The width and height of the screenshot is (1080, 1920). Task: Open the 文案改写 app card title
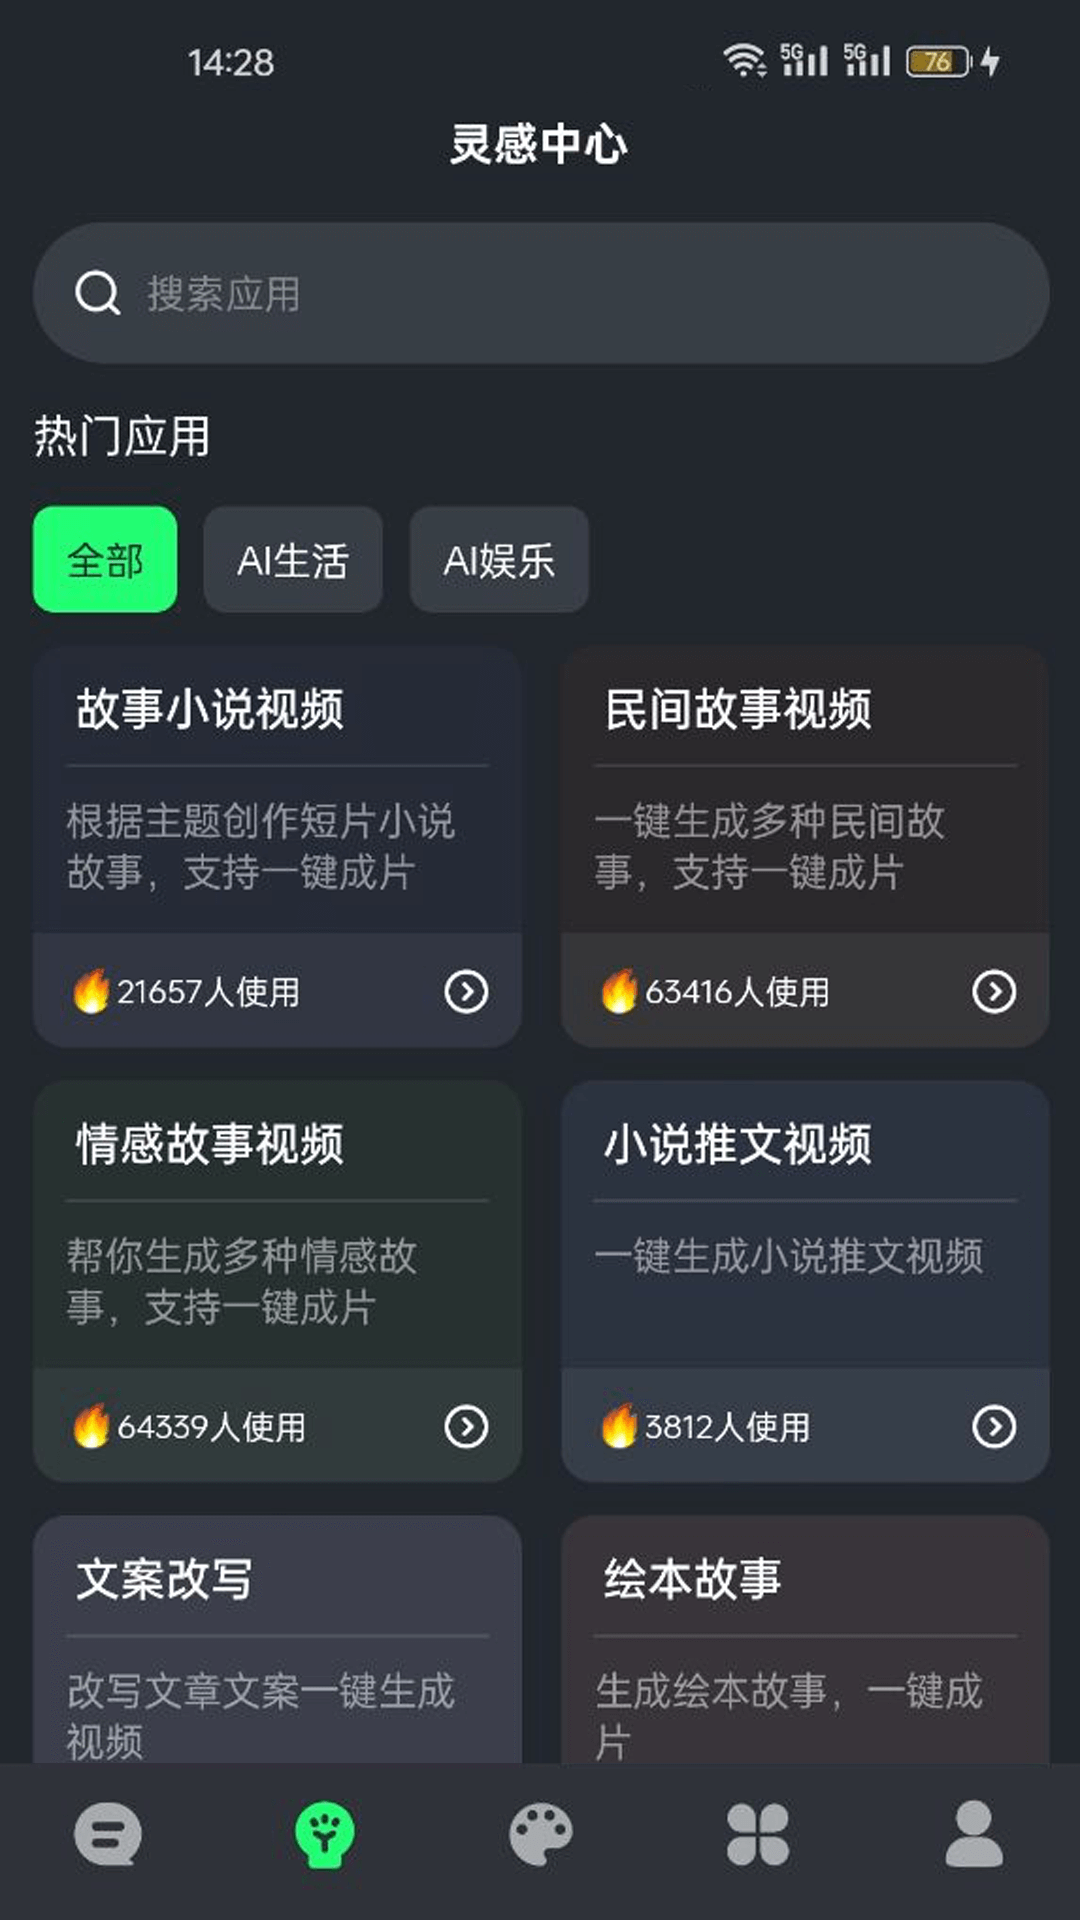pyautogui.click(x=165, y=1579)
